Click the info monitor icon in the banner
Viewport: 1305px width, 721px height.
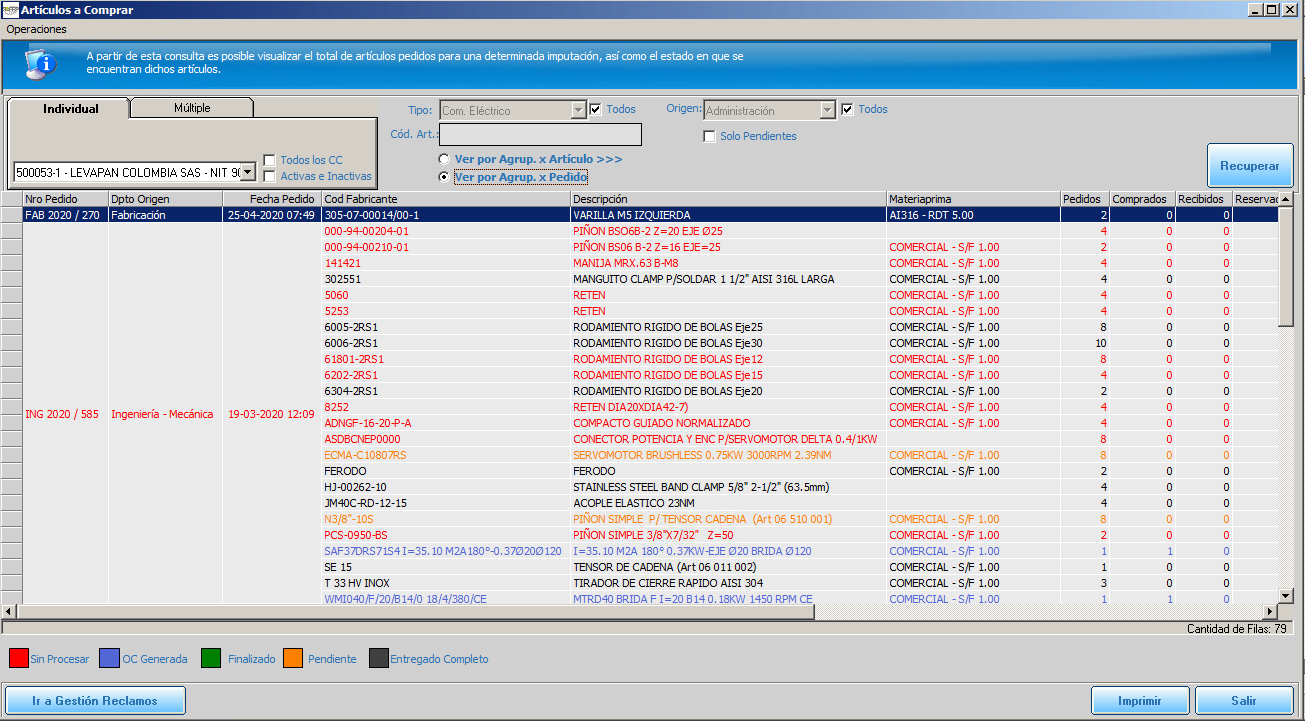point(40,65)
